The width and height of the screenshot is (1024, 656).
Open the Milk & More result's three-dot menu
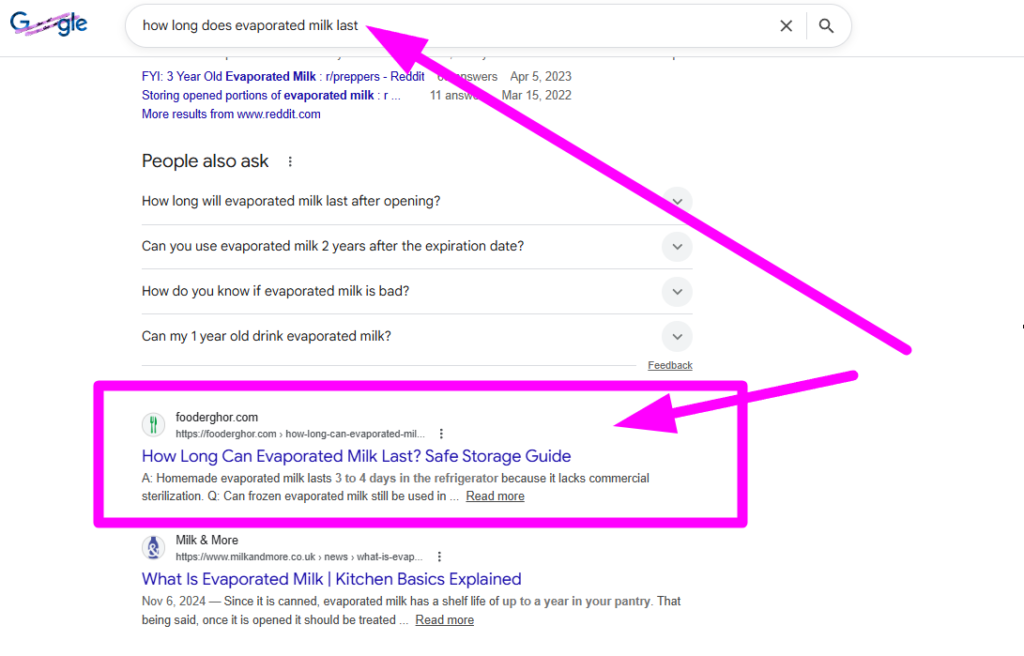click(441, 556)
